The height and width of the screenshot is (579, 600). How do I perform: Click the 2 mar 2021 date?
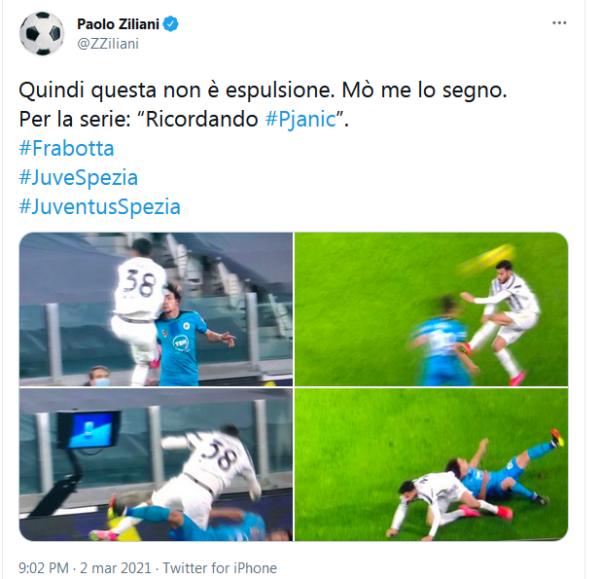pyautogui.click(x=116, y=568)
